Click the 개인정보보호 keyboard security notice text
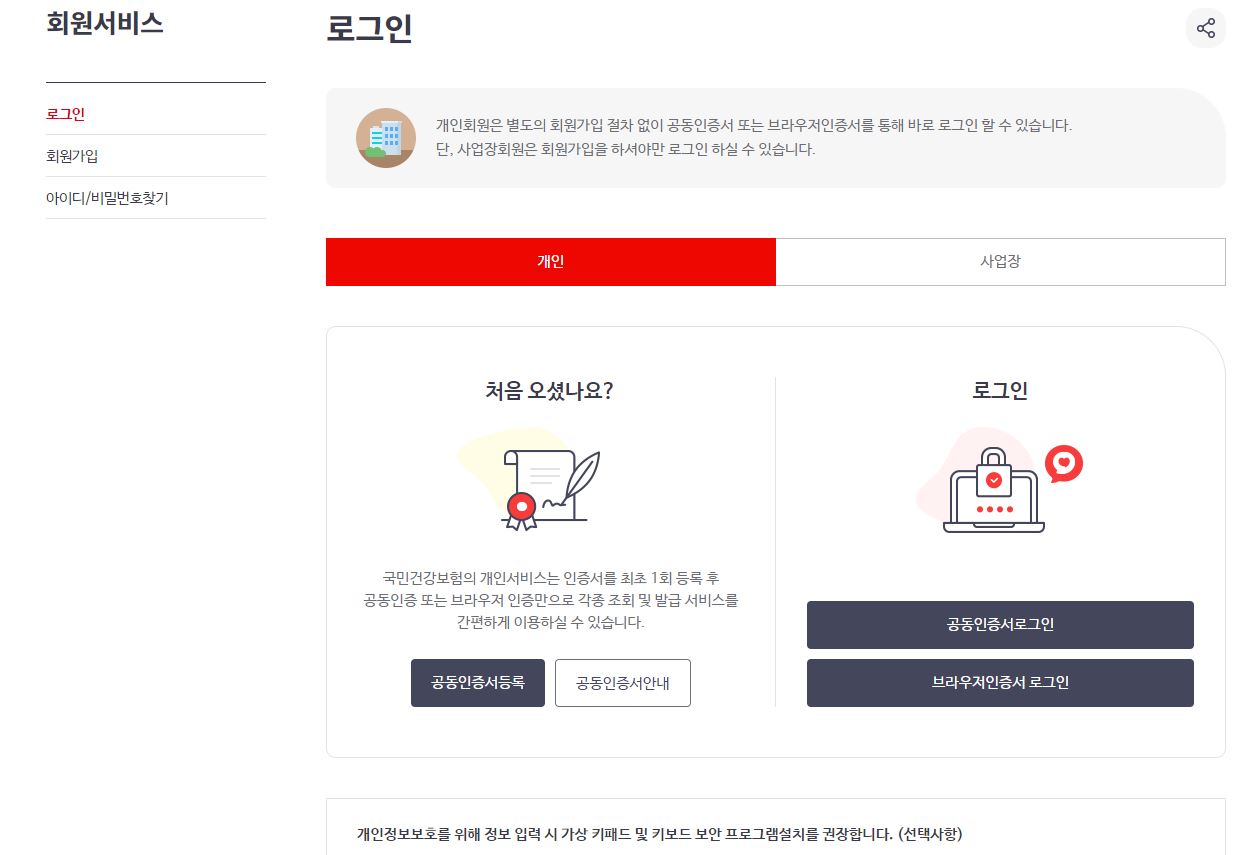 tap(660, 833)
